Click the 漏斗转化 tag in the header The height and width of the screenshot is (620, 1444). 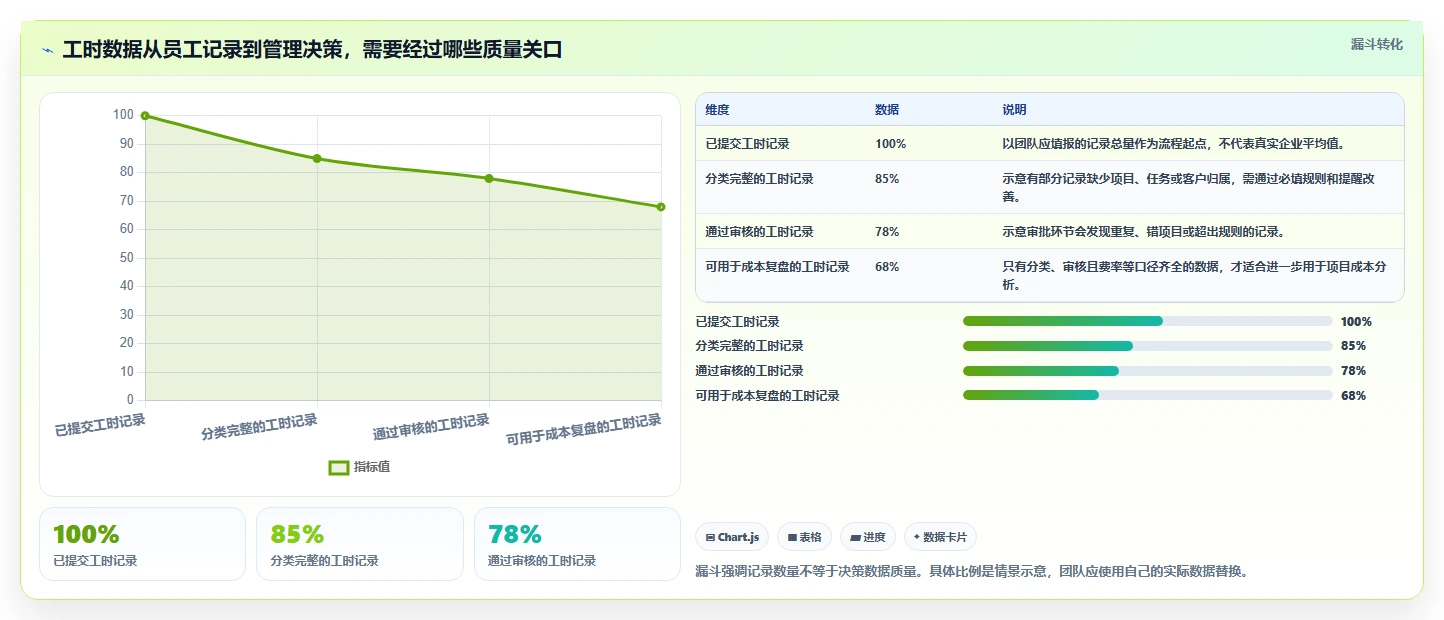(1377, 44)
